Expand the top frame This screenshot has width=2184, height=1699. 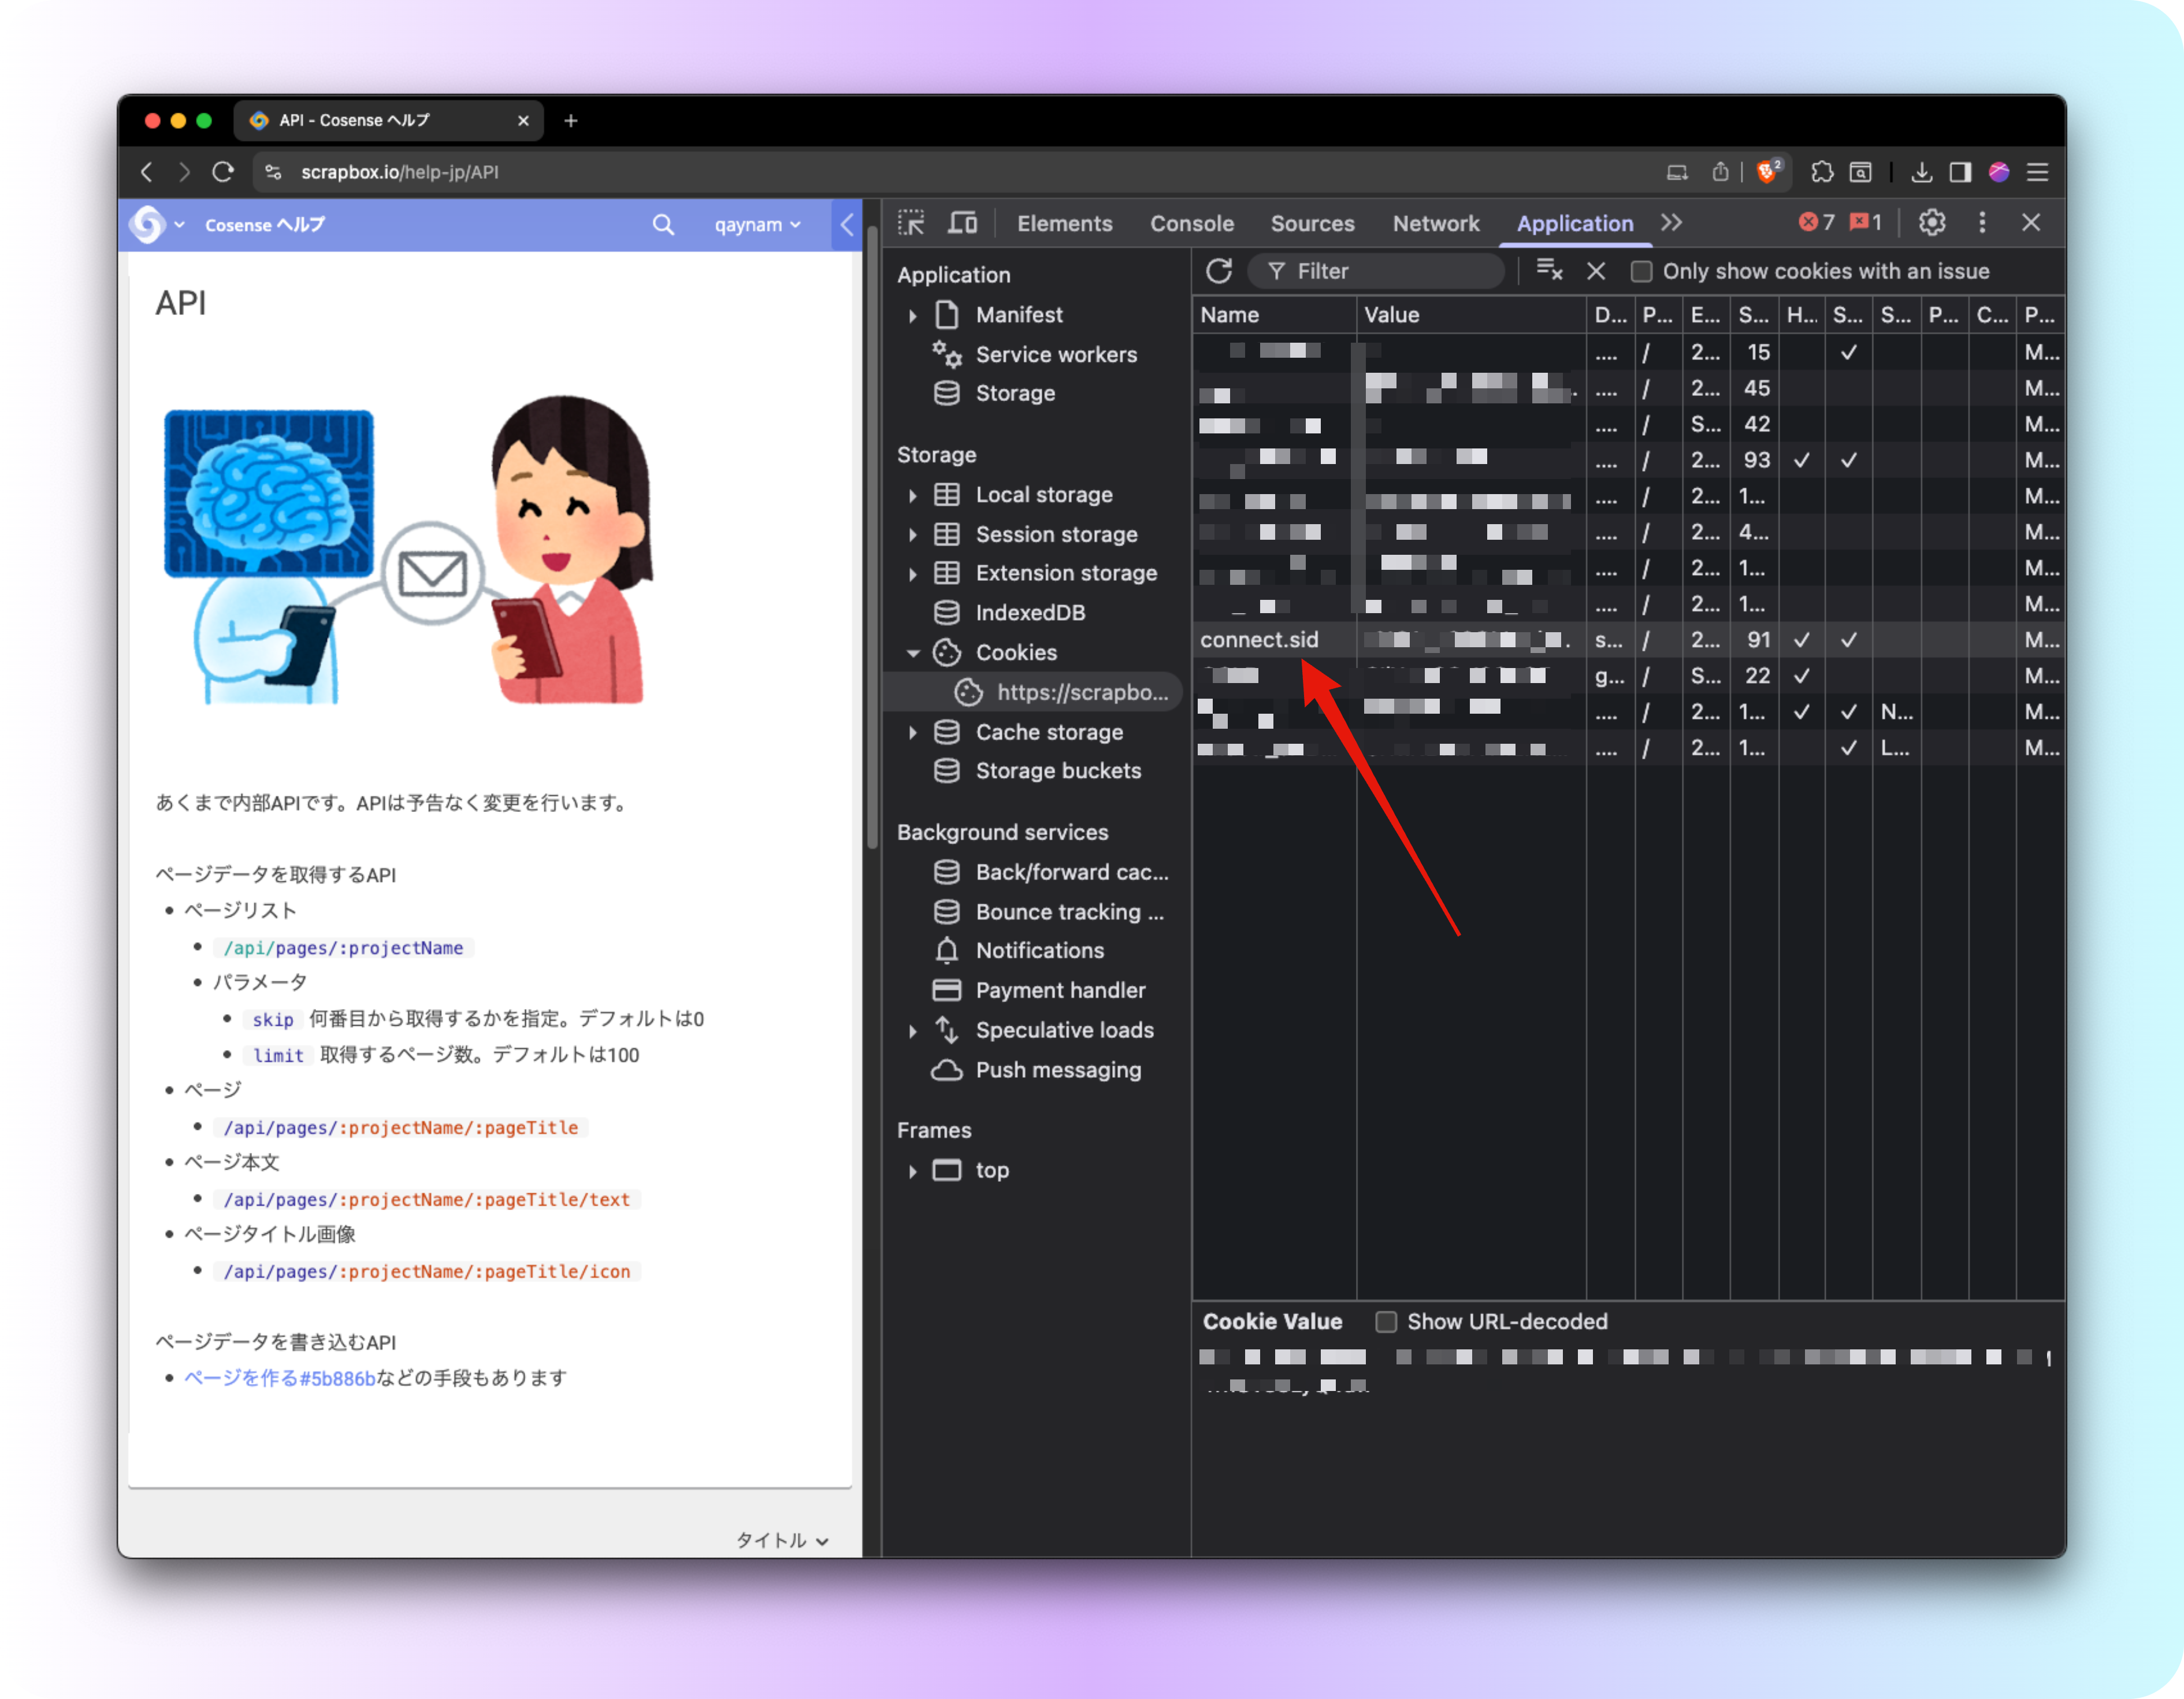pos(912,1171)
